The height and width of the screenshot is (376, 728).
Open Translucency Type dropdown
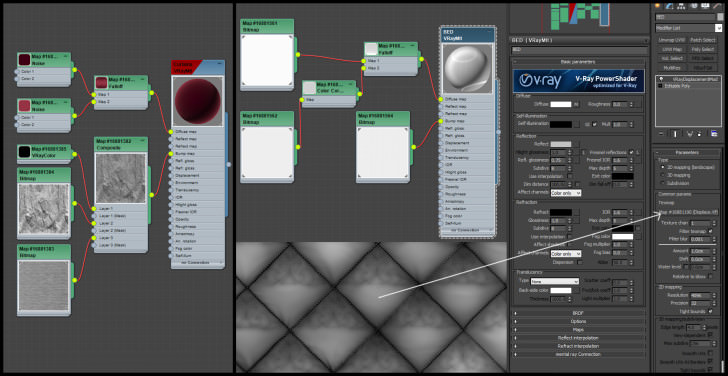(554, 281)
